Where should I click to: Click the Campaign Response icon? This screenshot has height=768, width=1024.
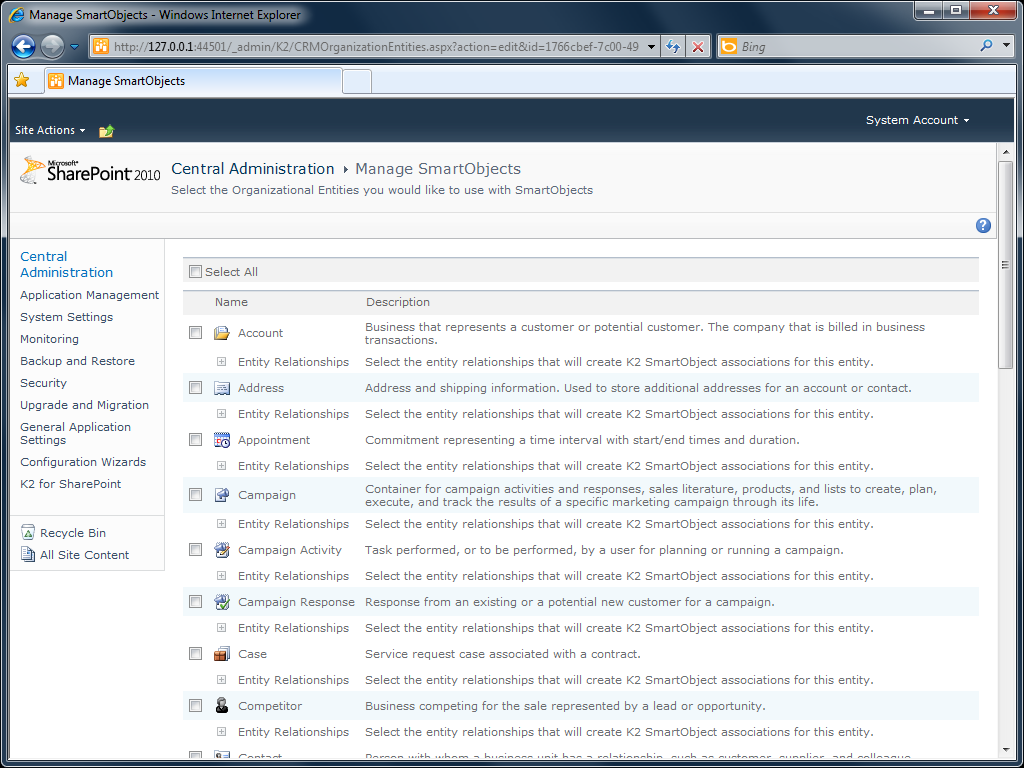tap(222, 602)
